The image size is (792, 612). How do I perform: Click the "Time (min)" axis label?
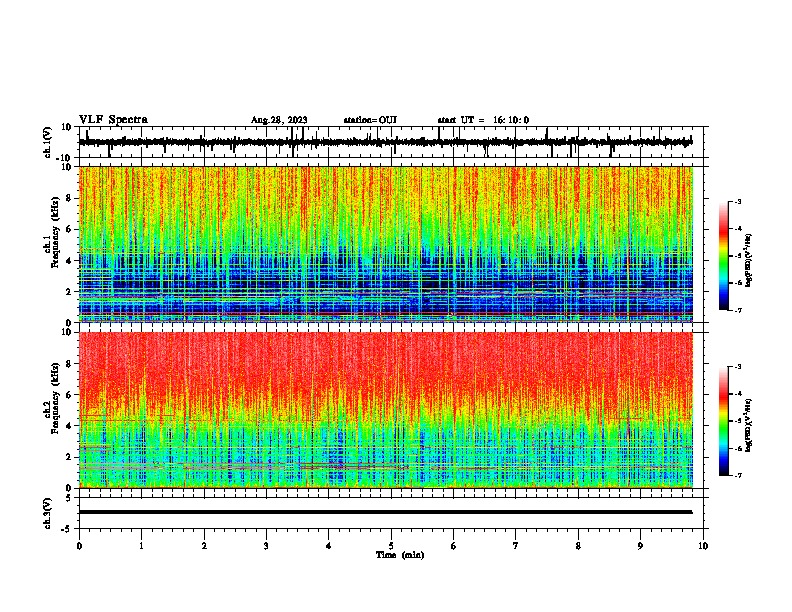(x=400, y=555)
